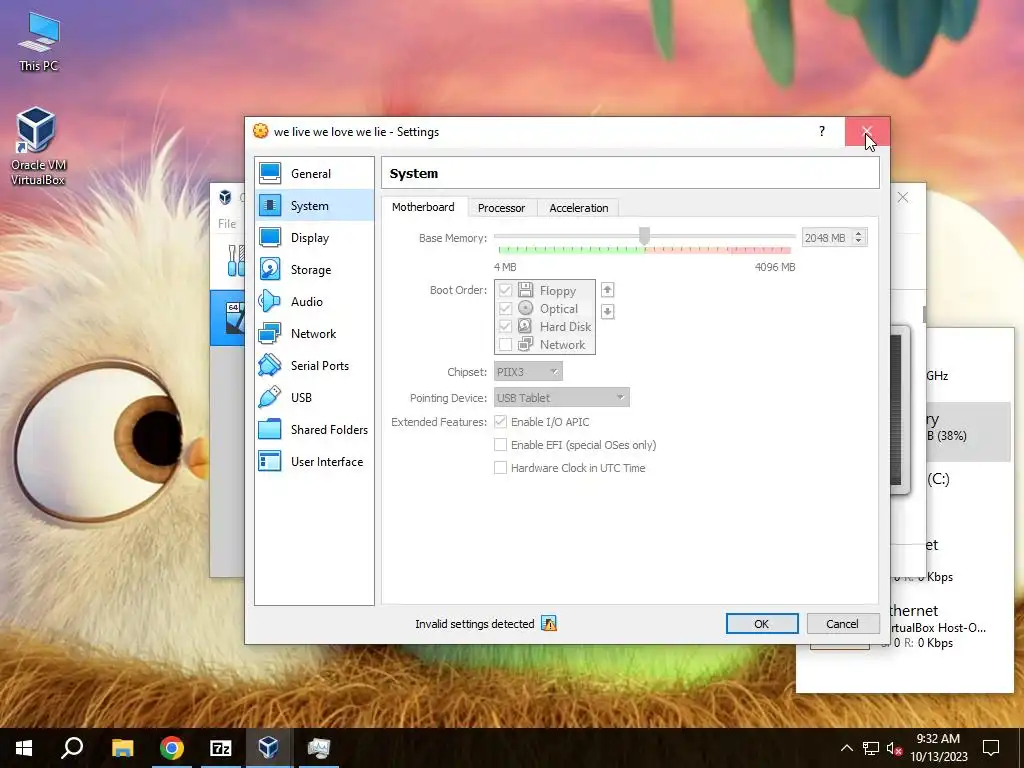Click OK to save settings
The height and width of the screenshot is (768, 1024).
point(761,624)
